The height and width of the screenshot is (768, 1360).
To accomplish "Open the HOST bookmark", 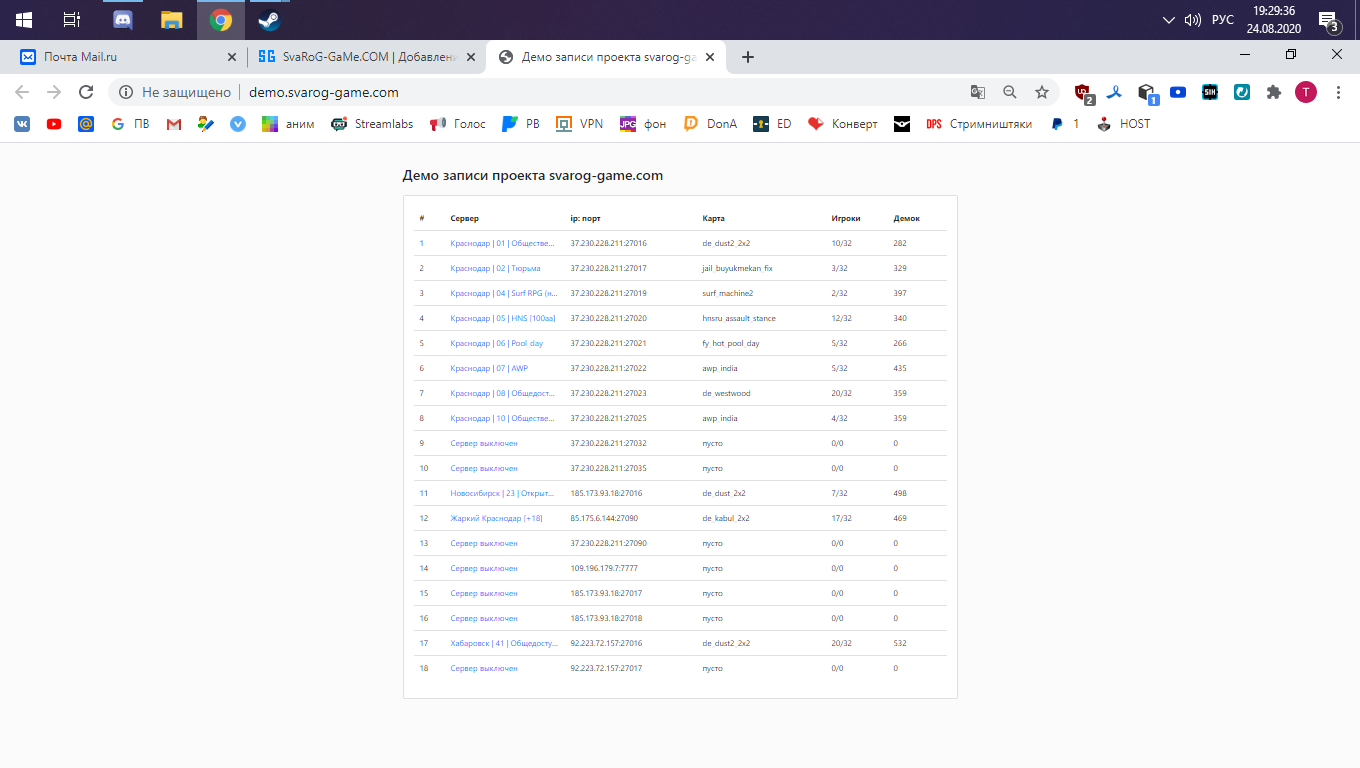I will point(1123,124).
